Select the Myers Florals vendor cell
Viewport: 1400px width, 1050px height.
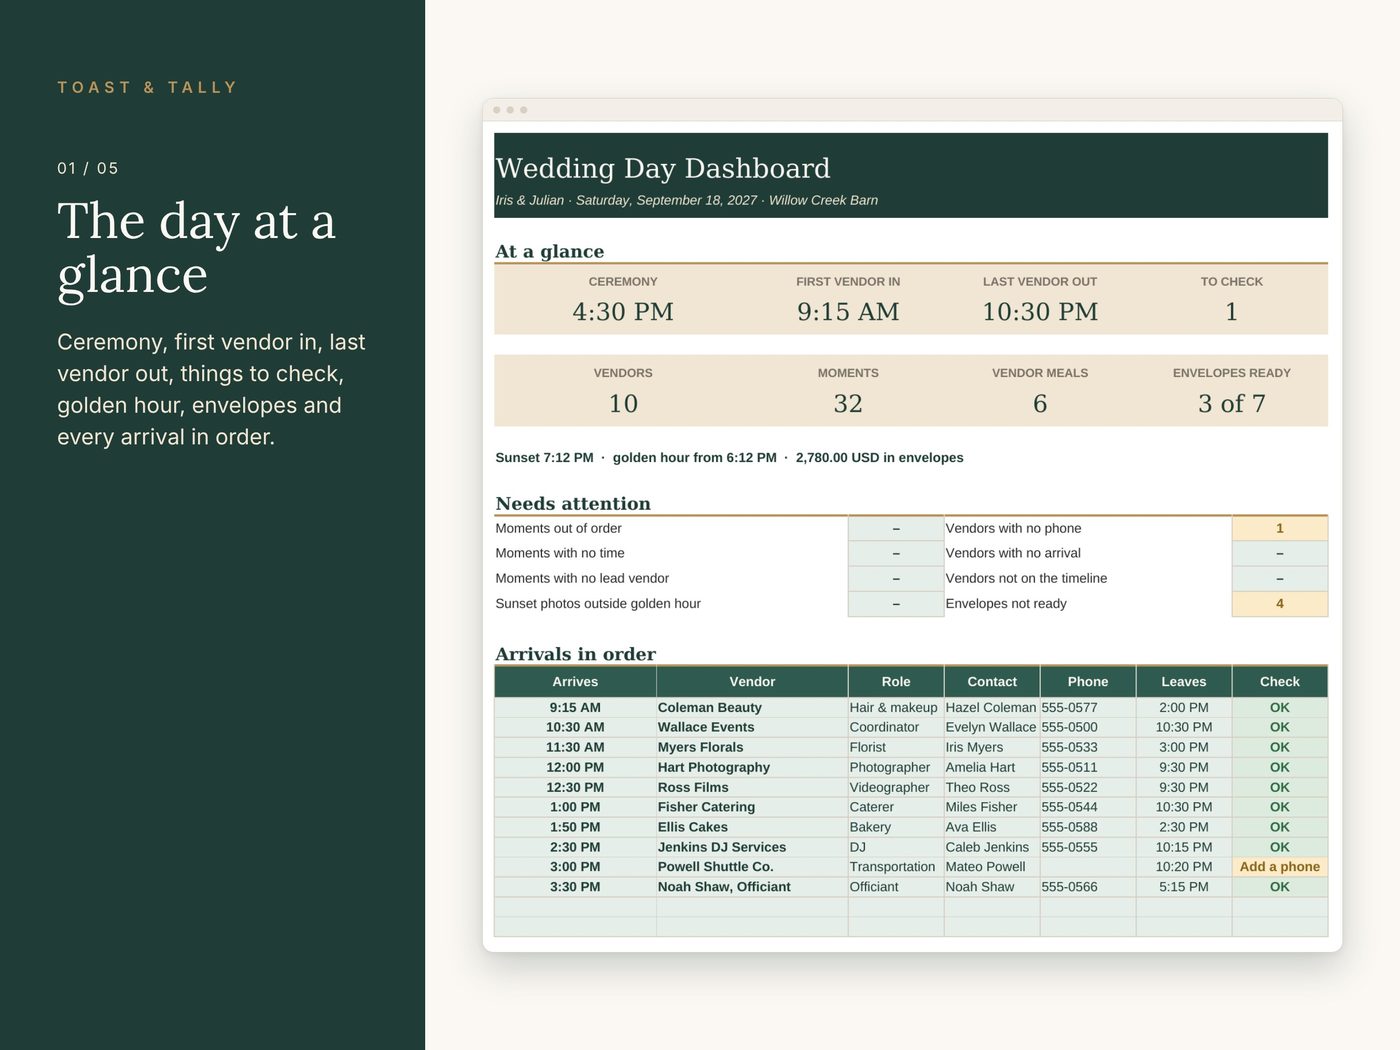pos(752,748)
